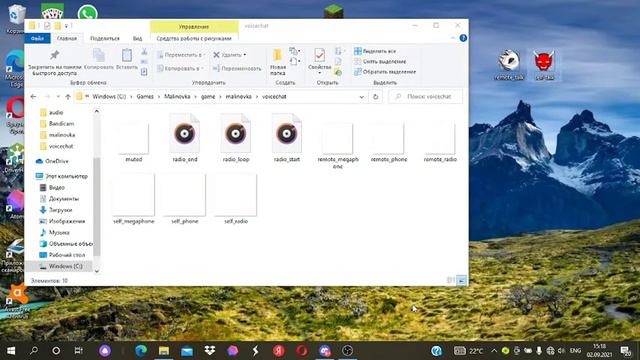
Task: Select the remote_phone file
Action: (389, 141)
